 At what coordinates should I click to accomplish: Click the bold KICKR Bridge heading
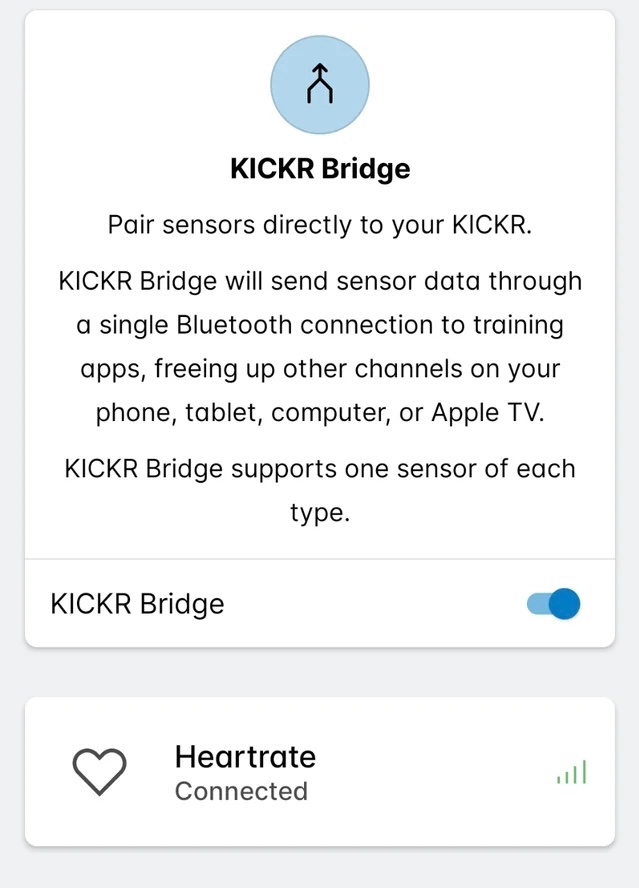320,168
